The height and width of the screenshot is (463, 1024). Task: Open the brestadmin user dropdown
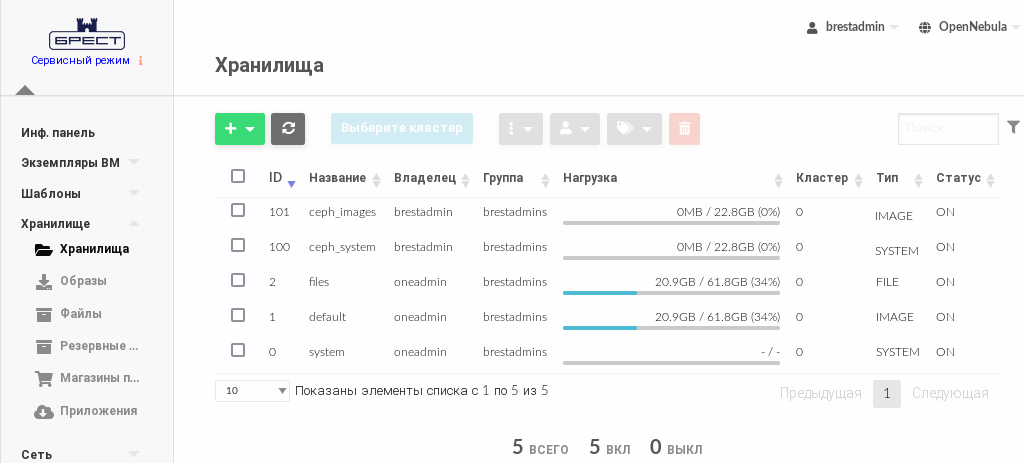pyautogui.click(x=853, y=27)
